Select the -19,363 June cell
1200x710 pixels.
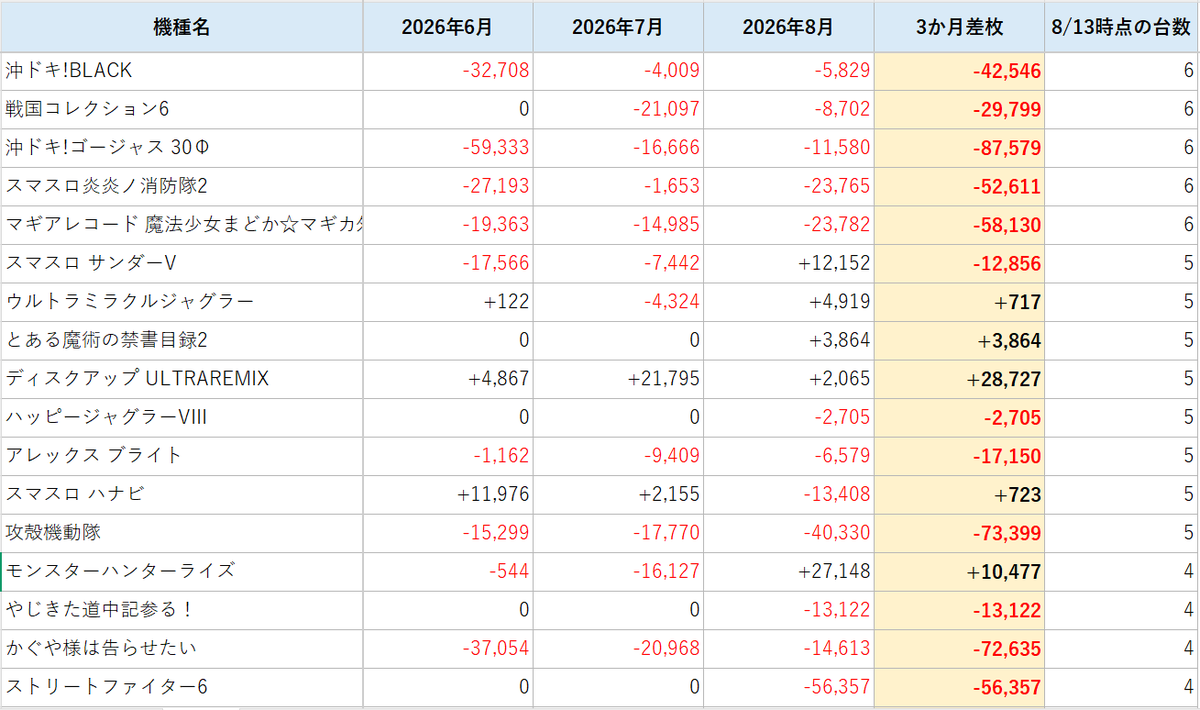pos(448,225)
